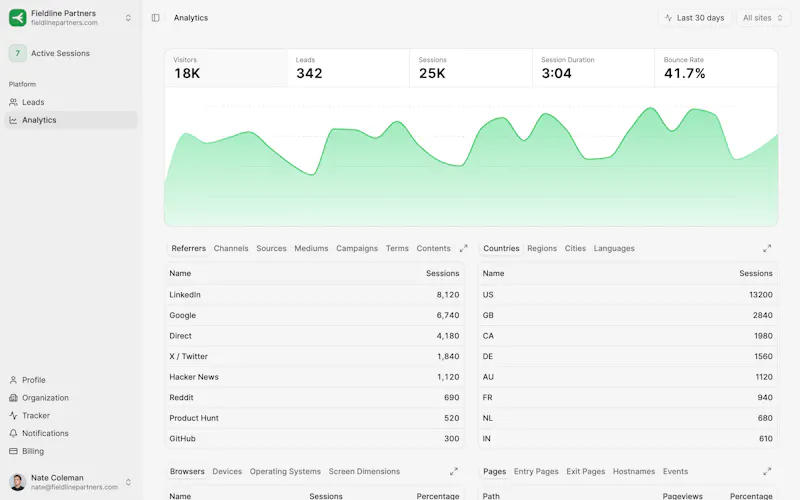Switch to the Events tab
This screenshot has width=800, height=500.
[x=675, y=471]
